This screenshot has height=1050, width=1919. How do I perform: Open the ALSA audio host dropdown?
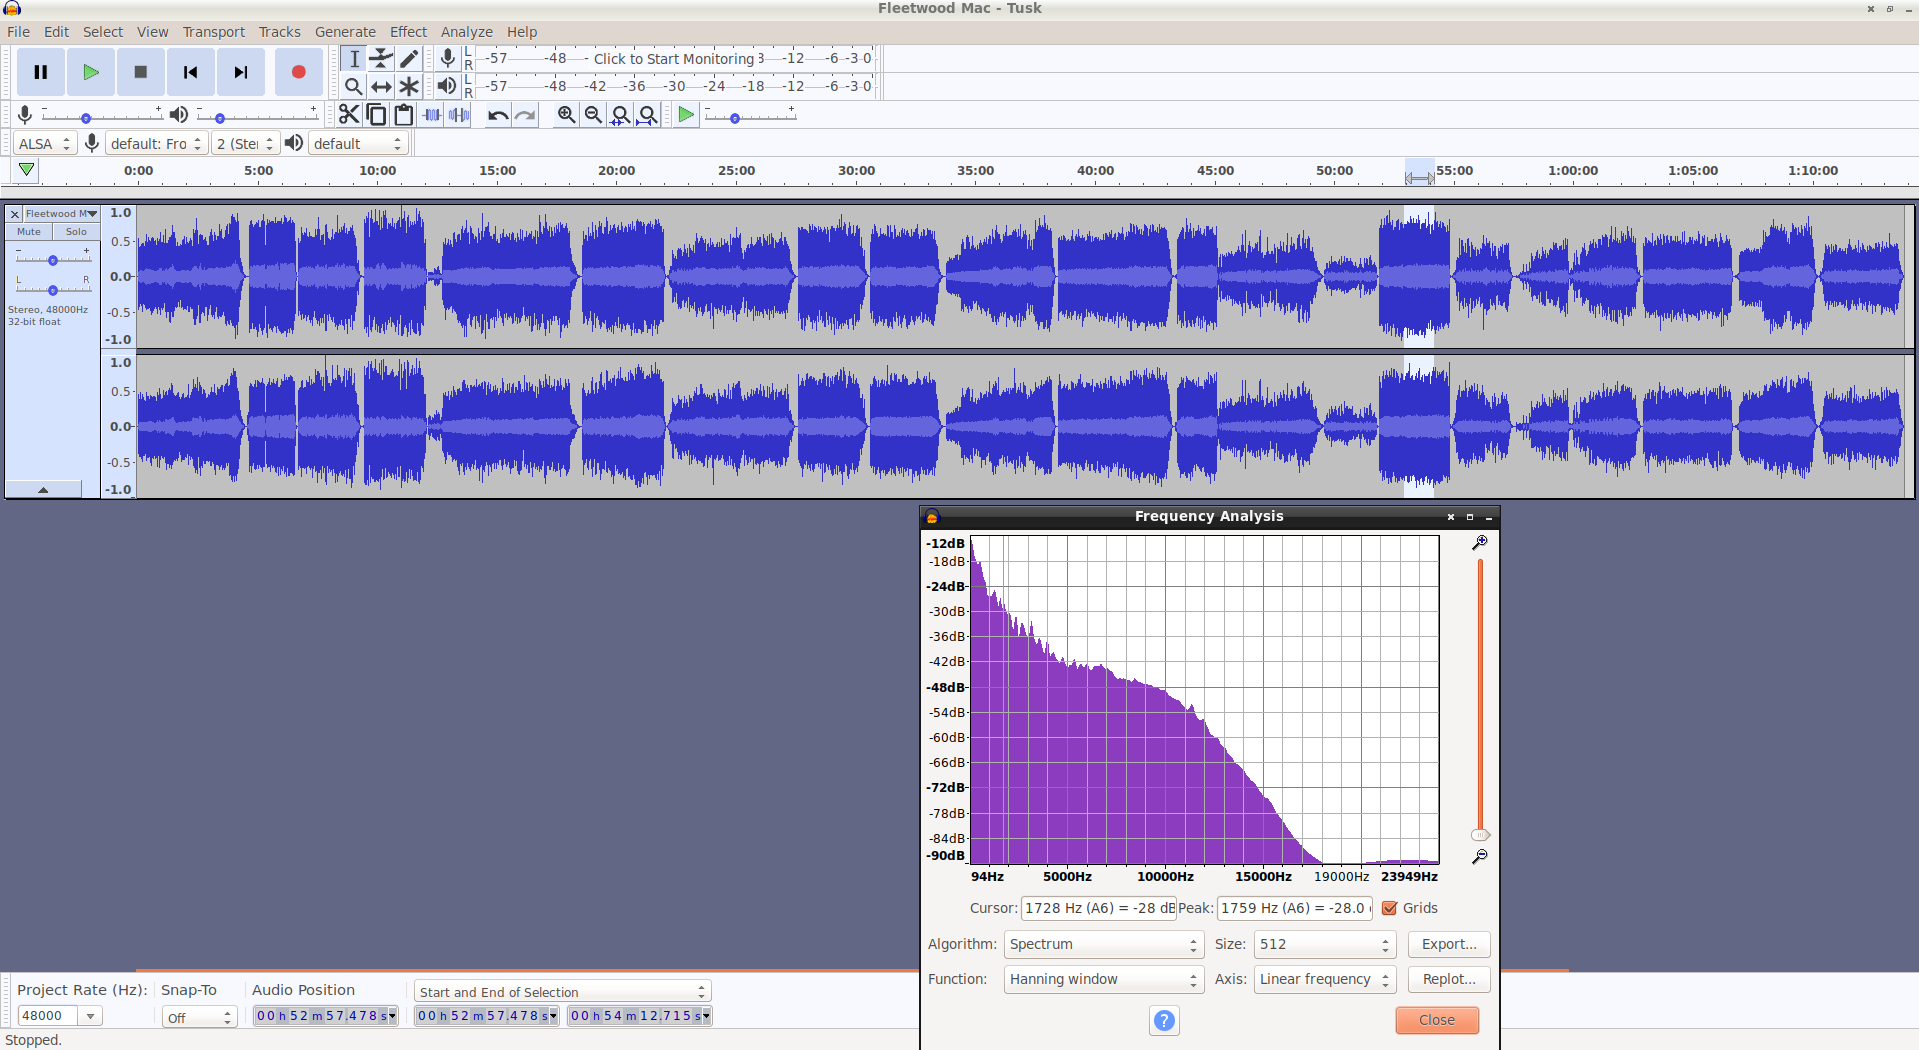45,144
